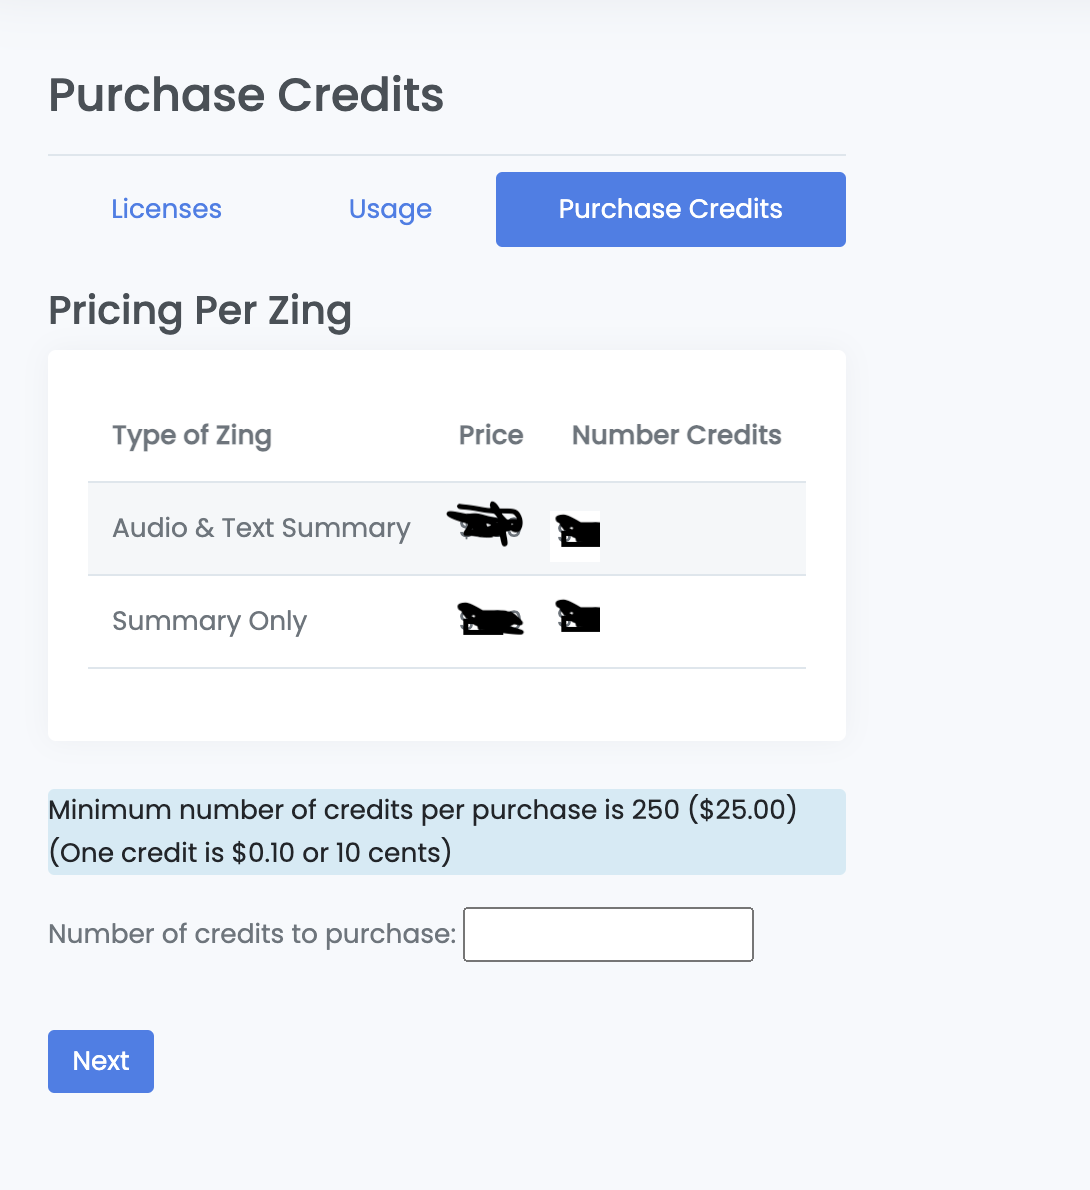
Task: Click the Number of credits to purchase label
Action: (x=252, y=934)
